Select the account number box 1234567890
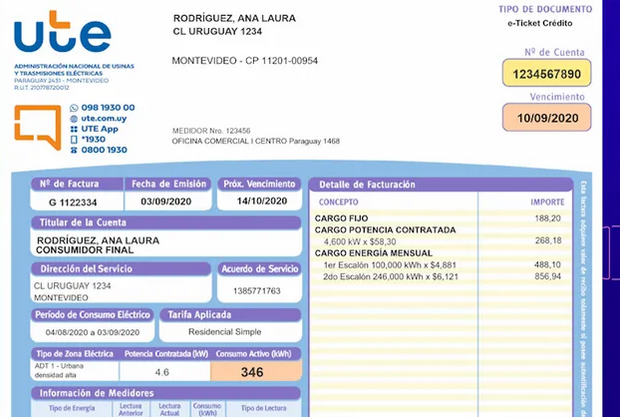This screenshot has height=417, width=620. coord(546,74)
